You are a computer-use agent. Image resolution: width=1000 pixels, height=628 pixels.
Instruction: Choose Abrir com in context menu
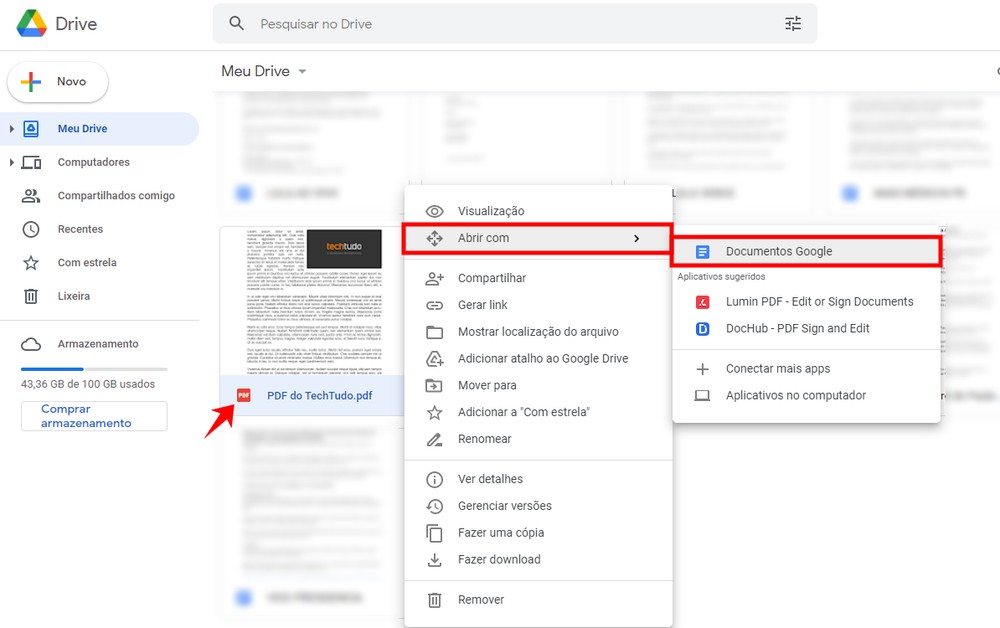click(537, 238)
